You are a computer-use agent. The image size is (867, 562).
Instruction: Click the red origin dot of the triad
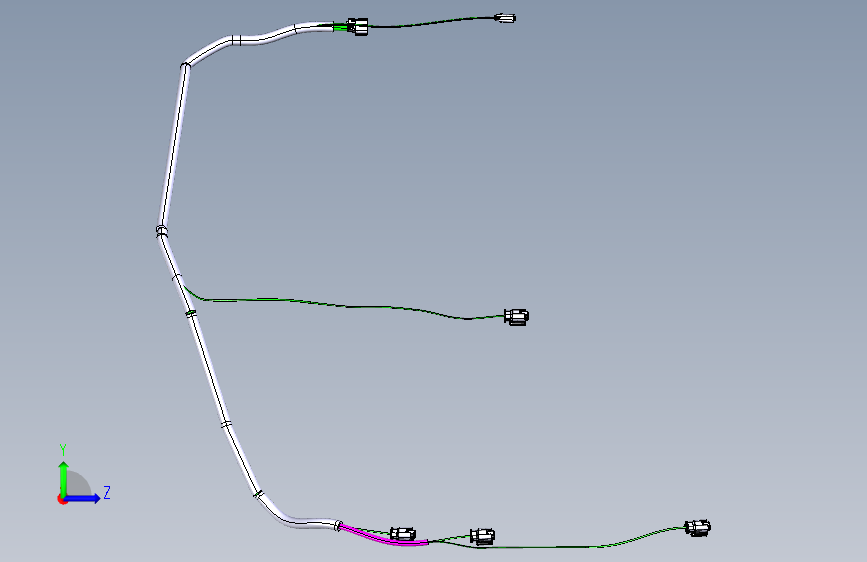(x=62, y=499)
